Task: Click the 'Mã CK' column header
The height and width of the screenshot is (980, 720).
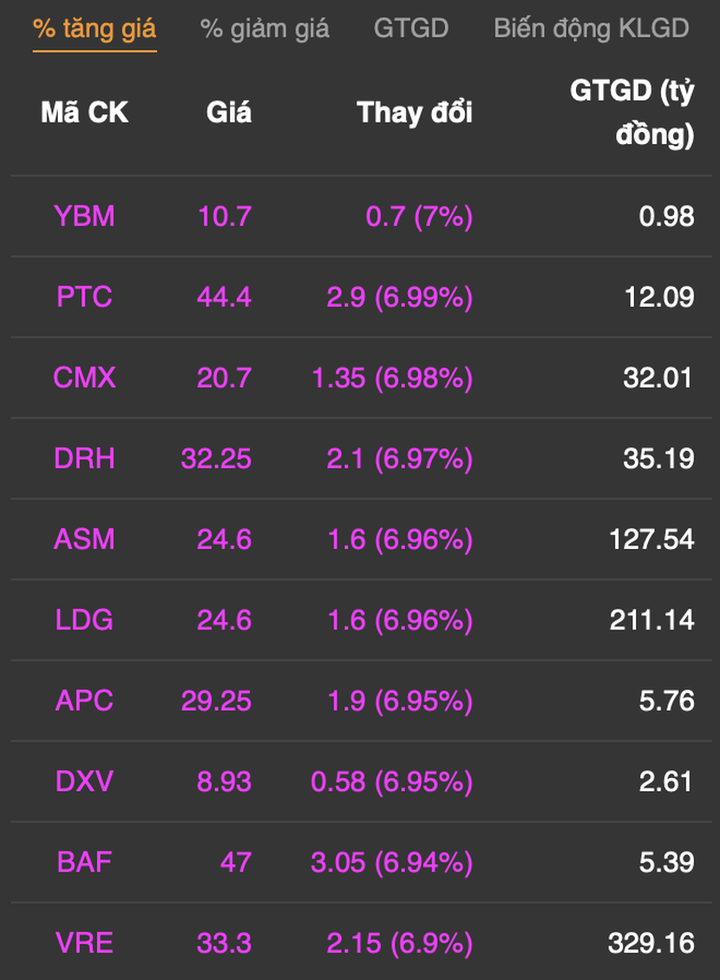Action: pyautogui.click(x=84, y=113)
